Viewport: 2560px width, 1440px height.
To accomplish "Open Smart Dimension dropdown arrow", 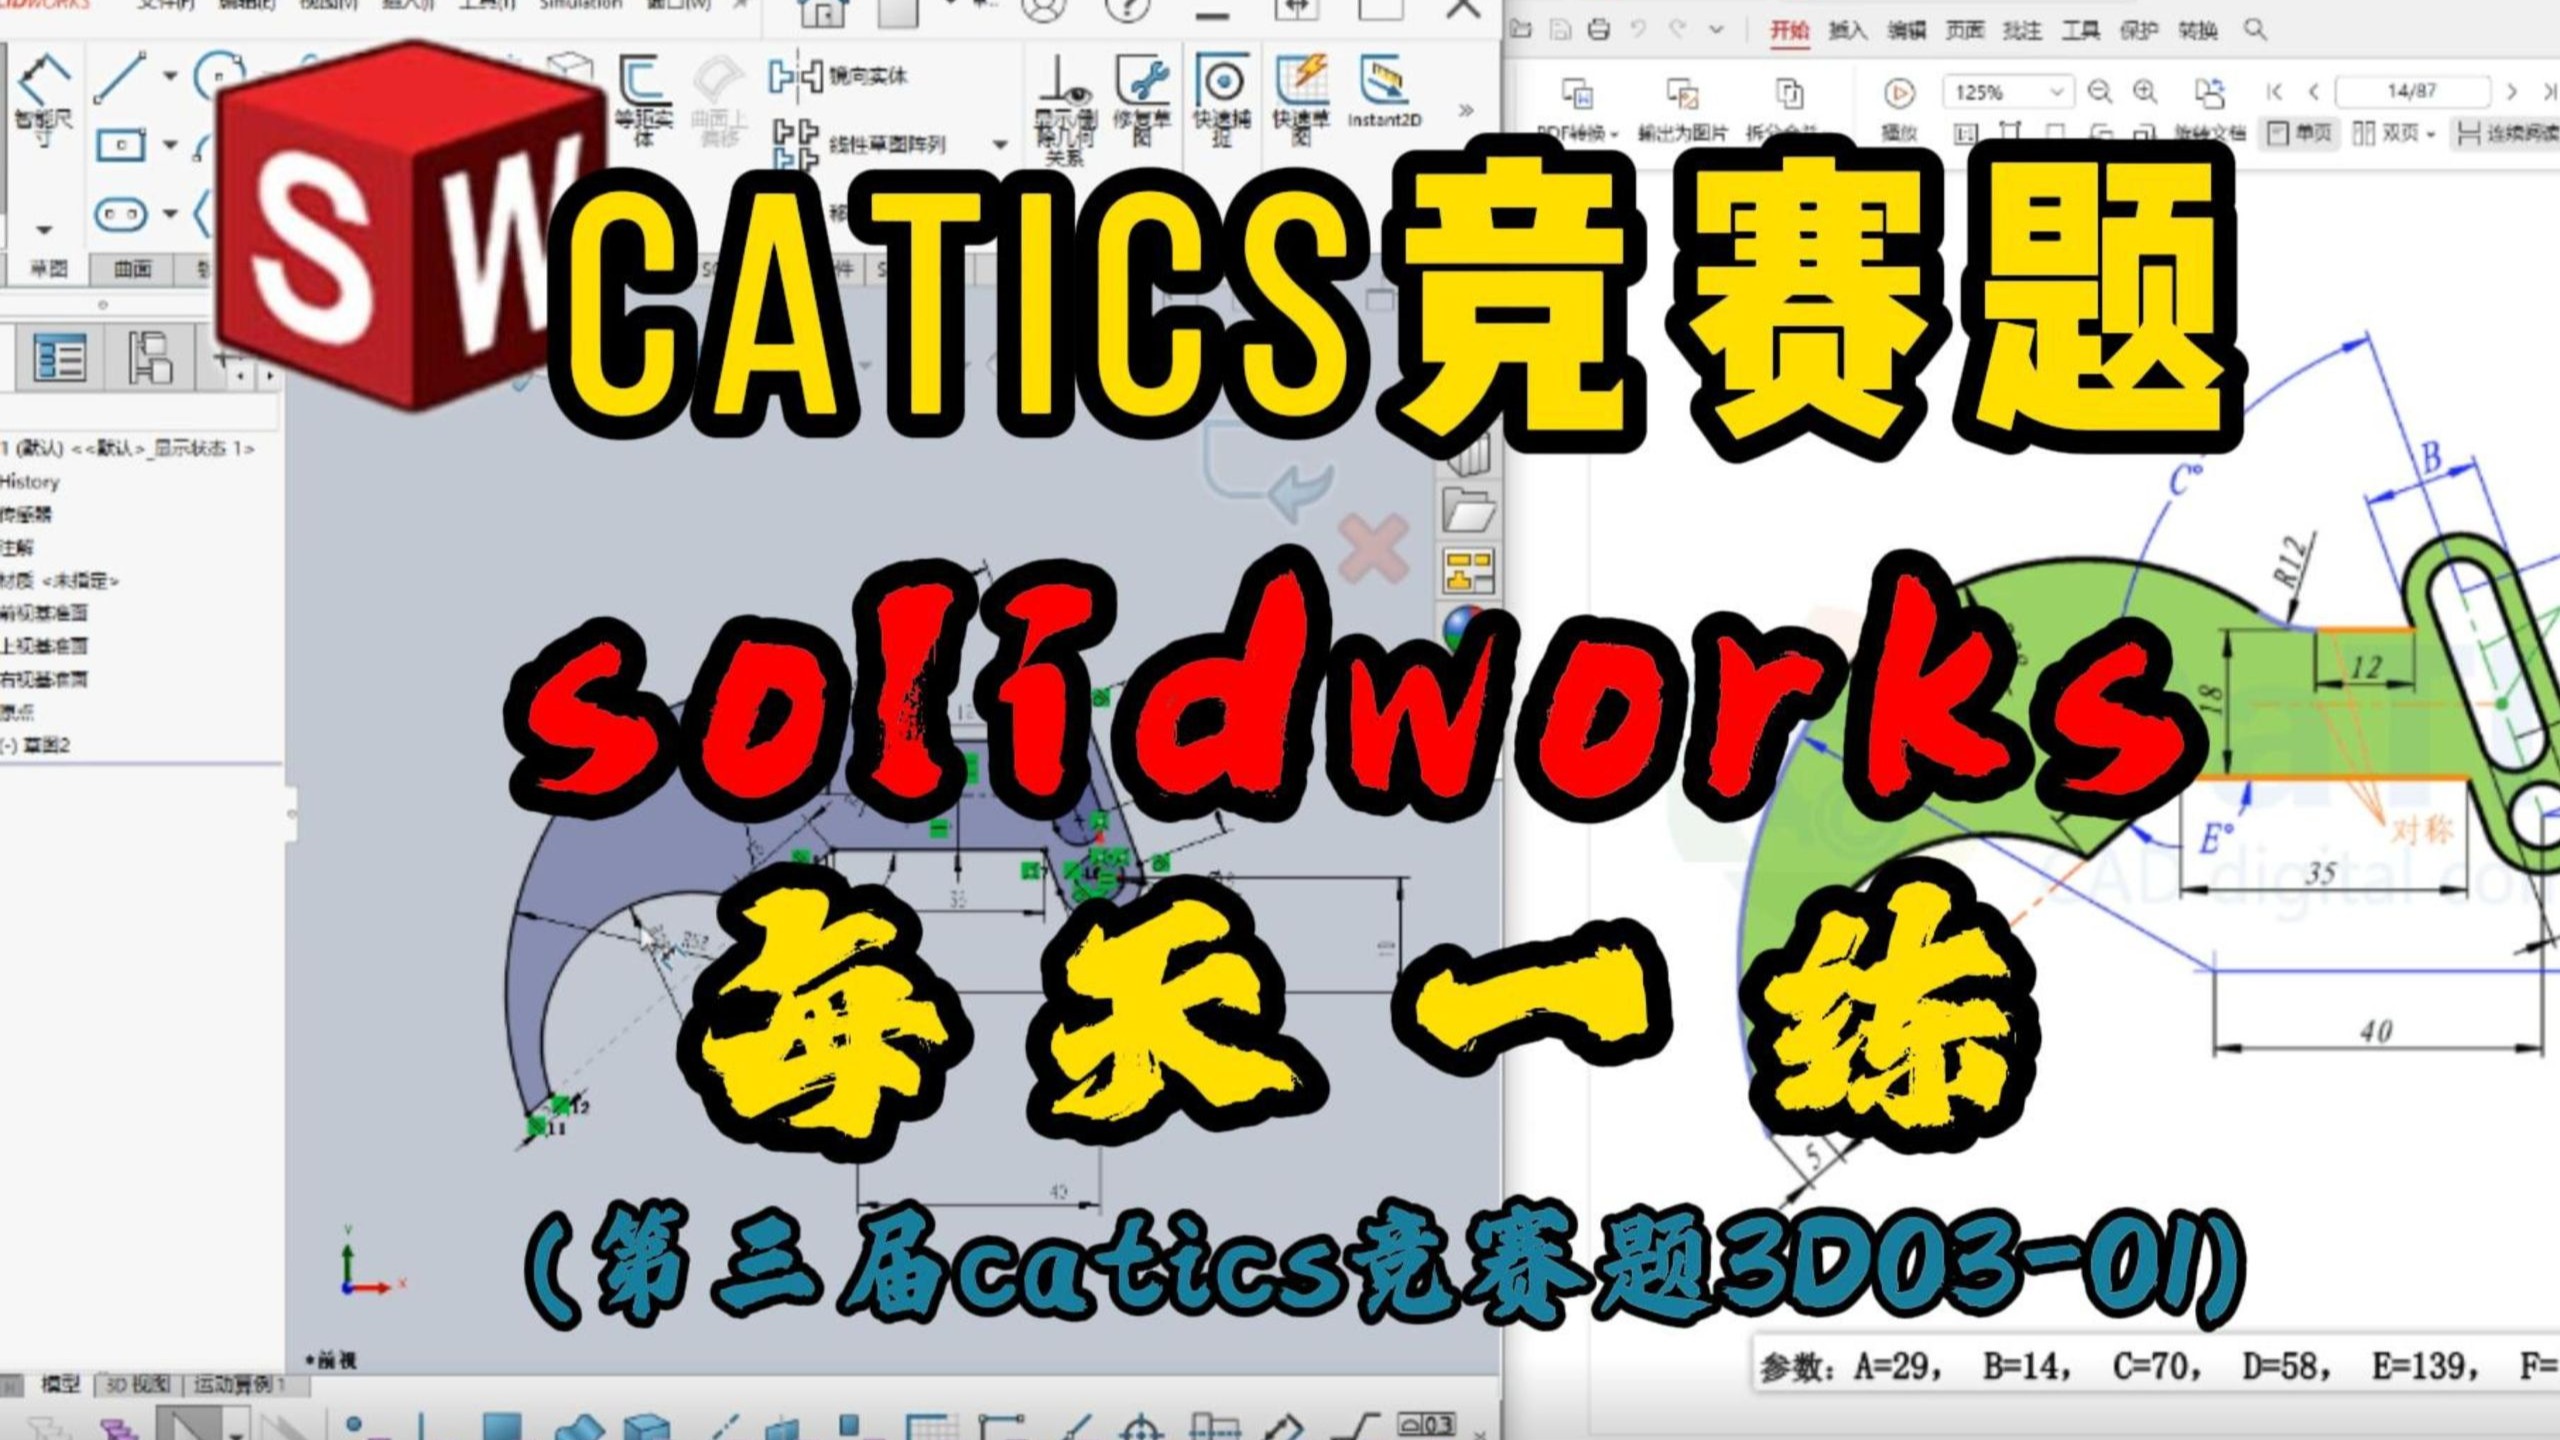I will click(x=43, y=230).
